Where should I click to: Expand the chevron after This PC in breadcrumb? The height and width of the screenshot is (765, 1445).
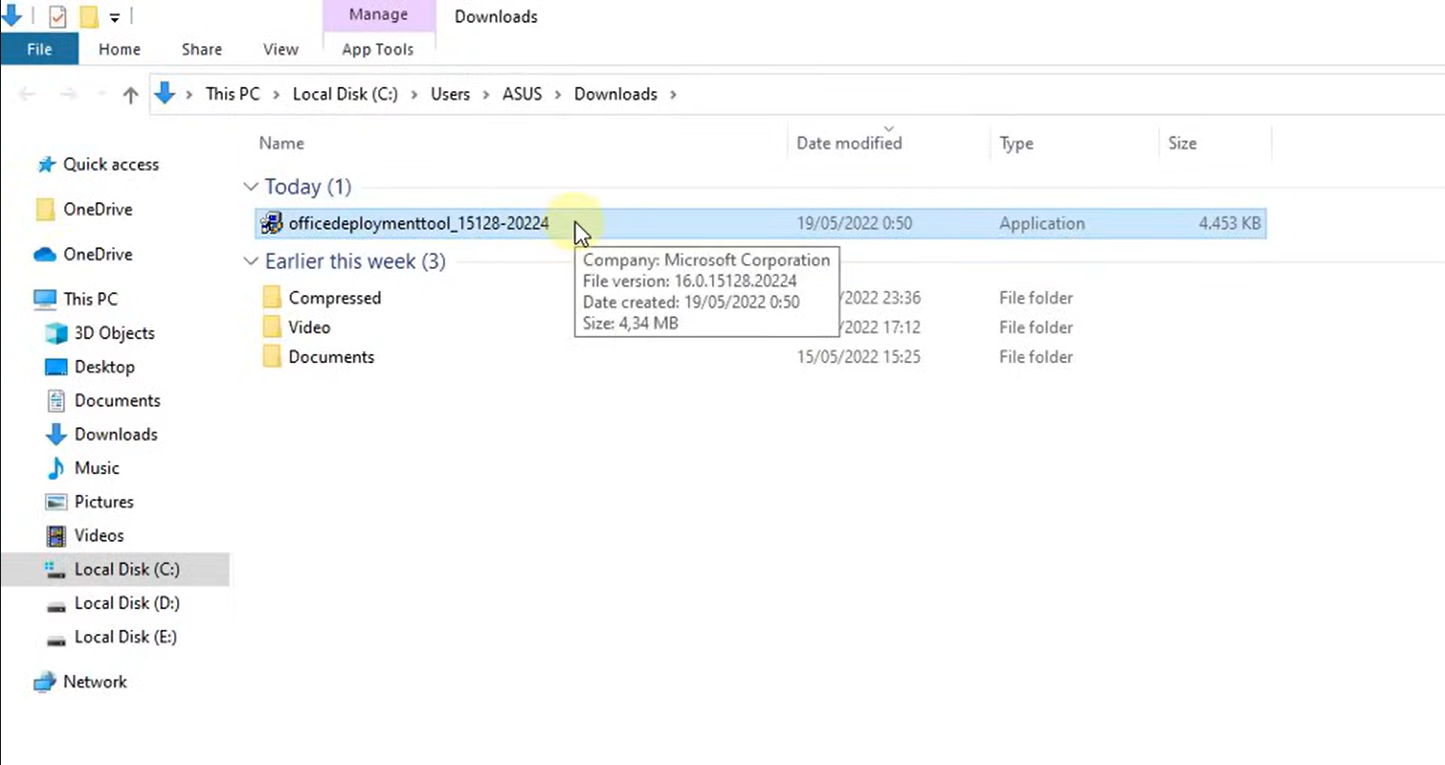tap(275, 94)
